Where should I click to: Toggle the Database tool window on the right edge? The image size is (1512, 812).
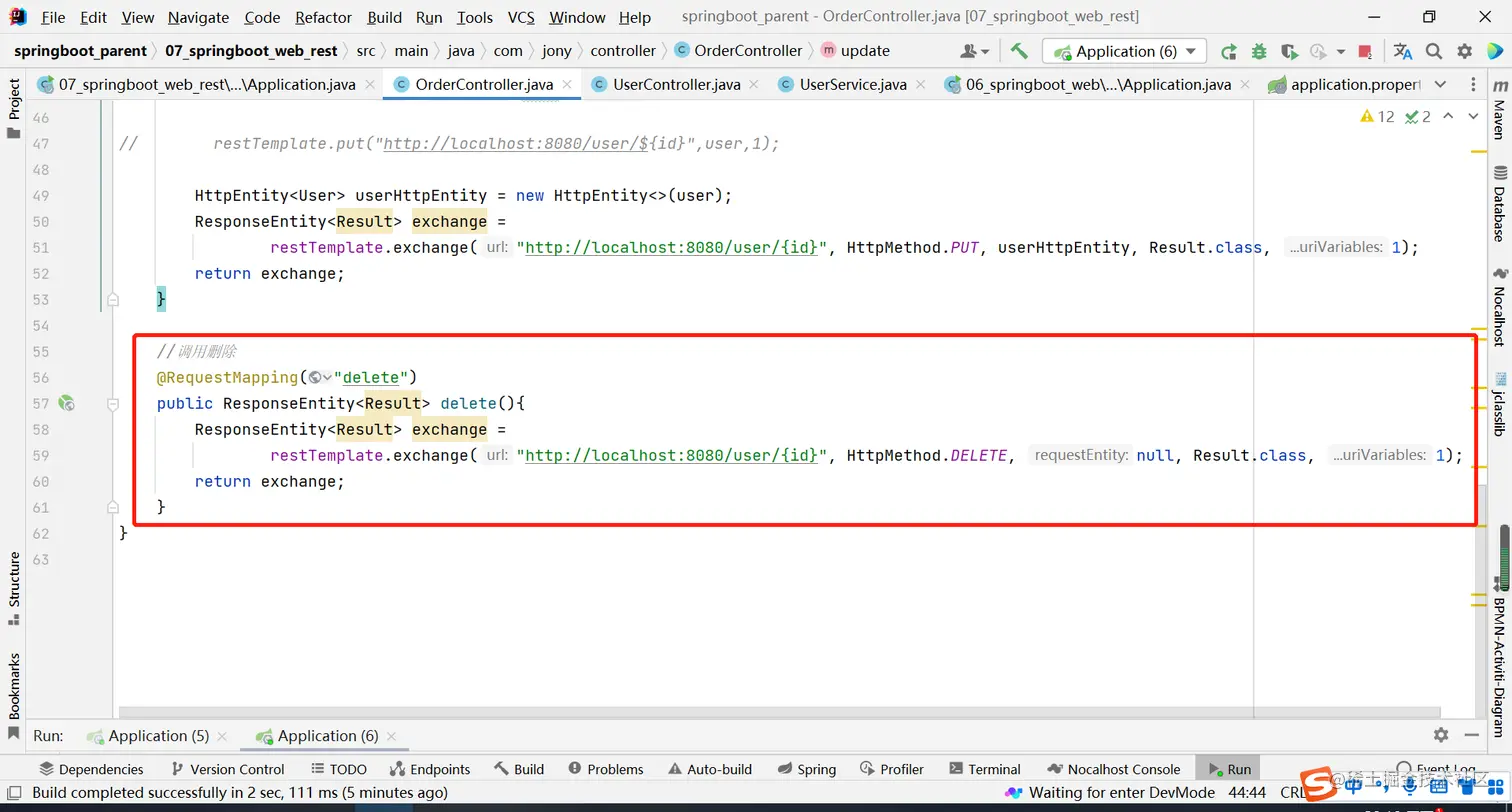pos(1499,206)
